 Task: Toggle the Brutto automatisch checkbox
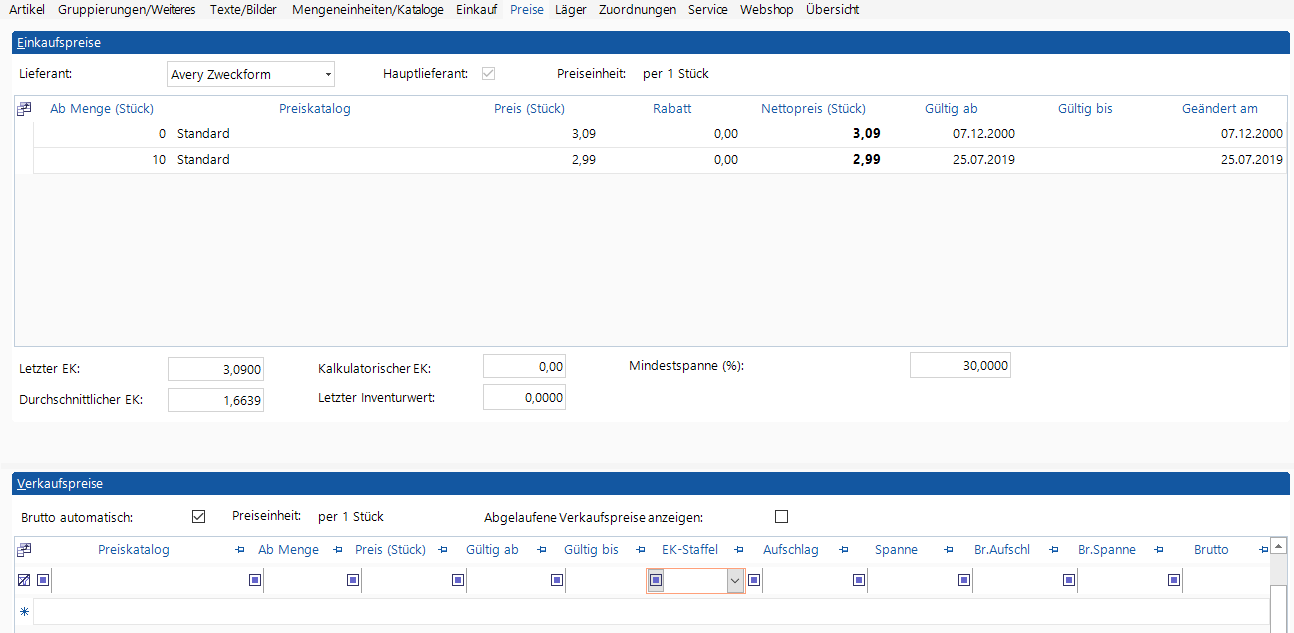198,517
